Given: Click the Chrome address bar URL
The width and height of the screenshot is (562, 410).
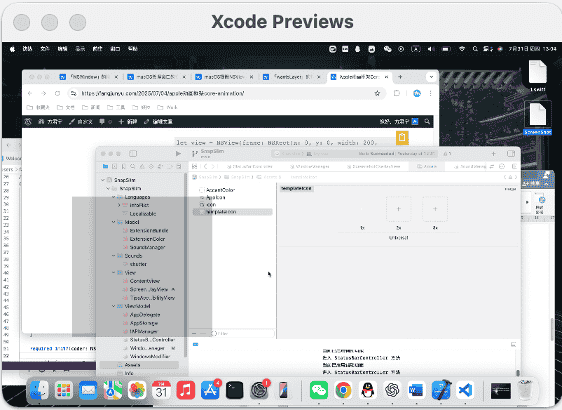Looking at the screenshot, I should 163,94.
